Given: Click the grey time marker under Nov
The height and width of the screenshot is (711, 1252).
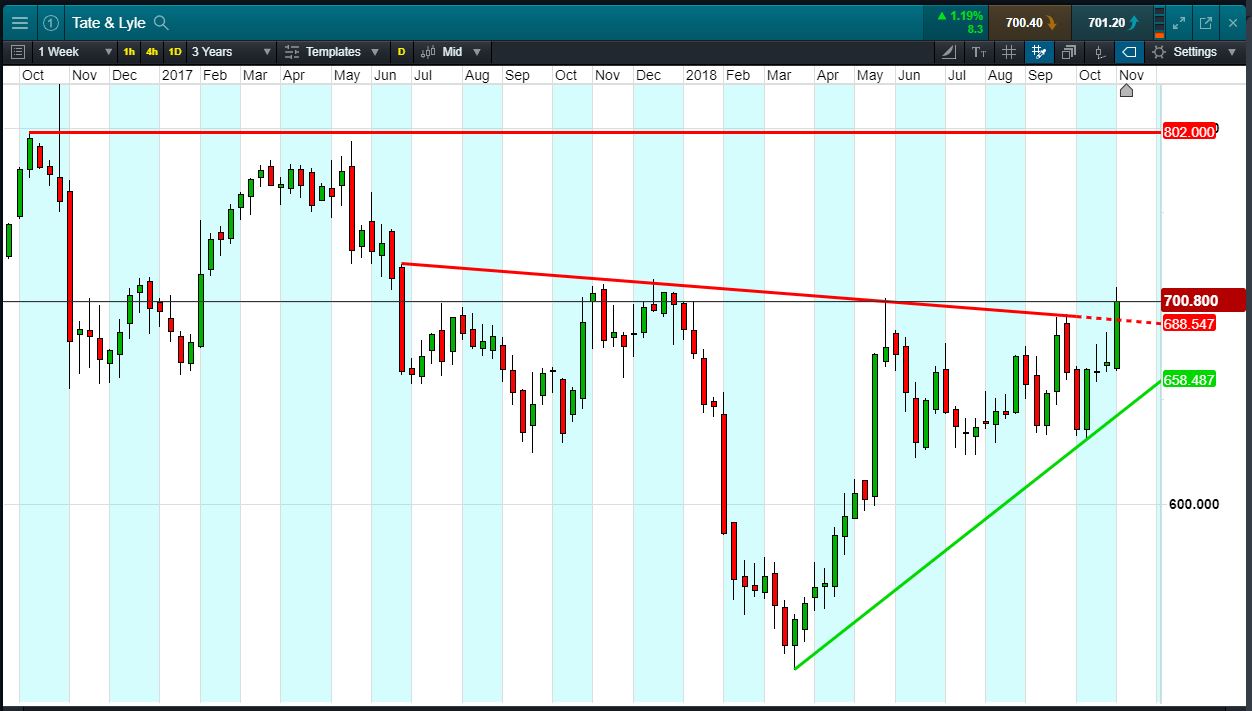Looking at the screenshot, I should point(1126,91).
